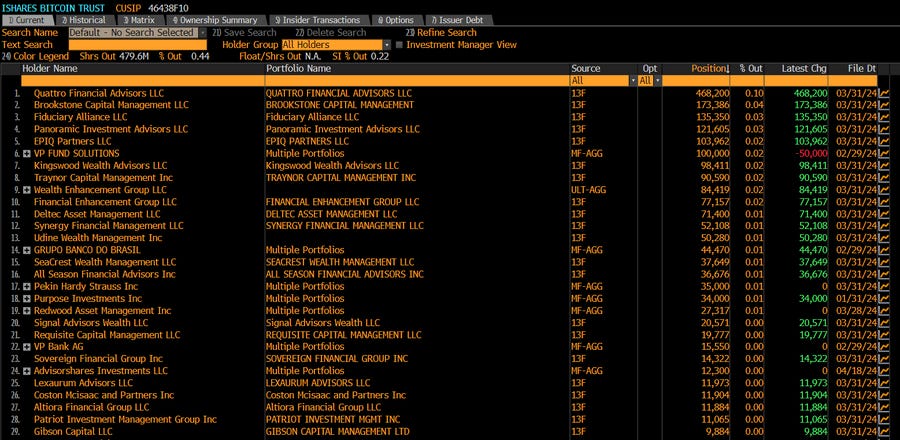Open chart icon for Traynor Capital Management row
The width and height of the screenshot is (900, 440).
(884, 177)
